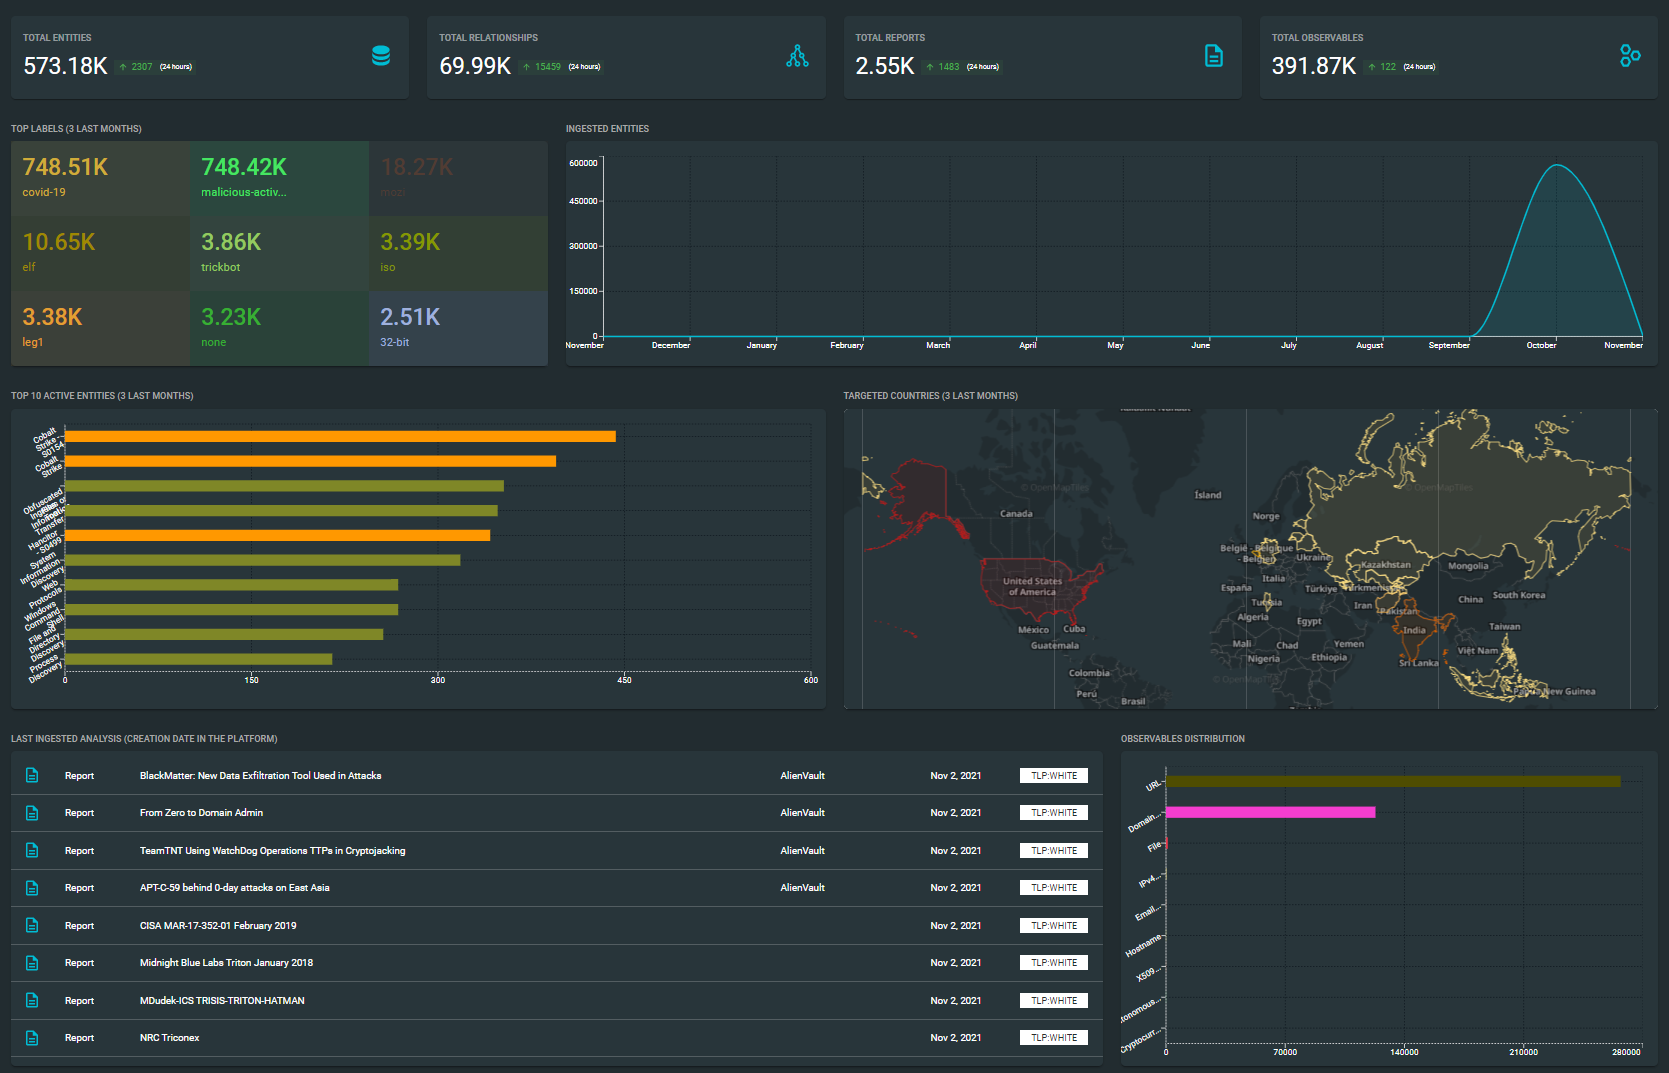Select the 32-bit label tile
Viewport: 1669px width, 1073px height.
[457, 328]
